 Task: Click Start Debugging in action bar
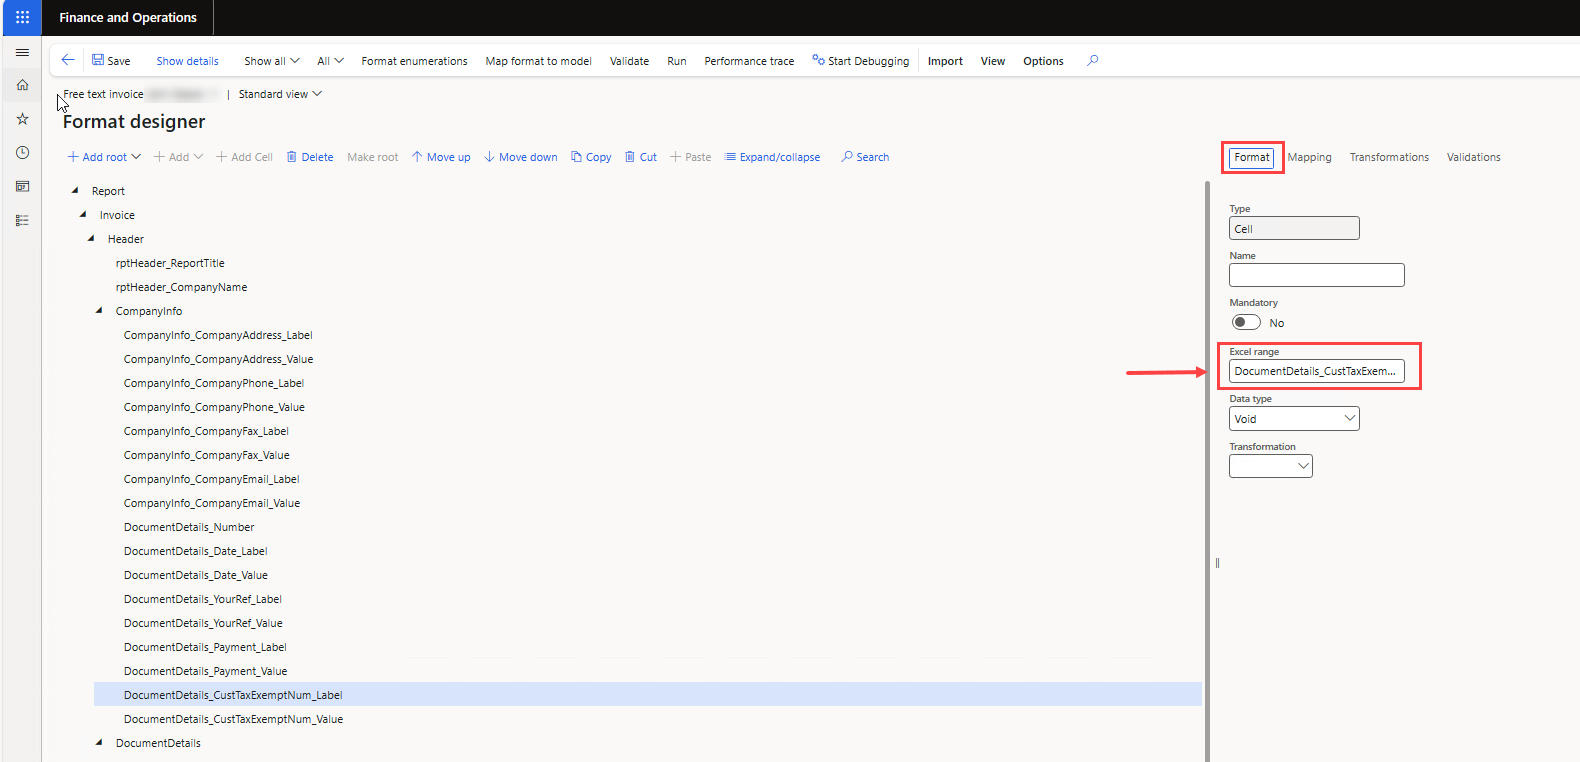pos(860,61)
